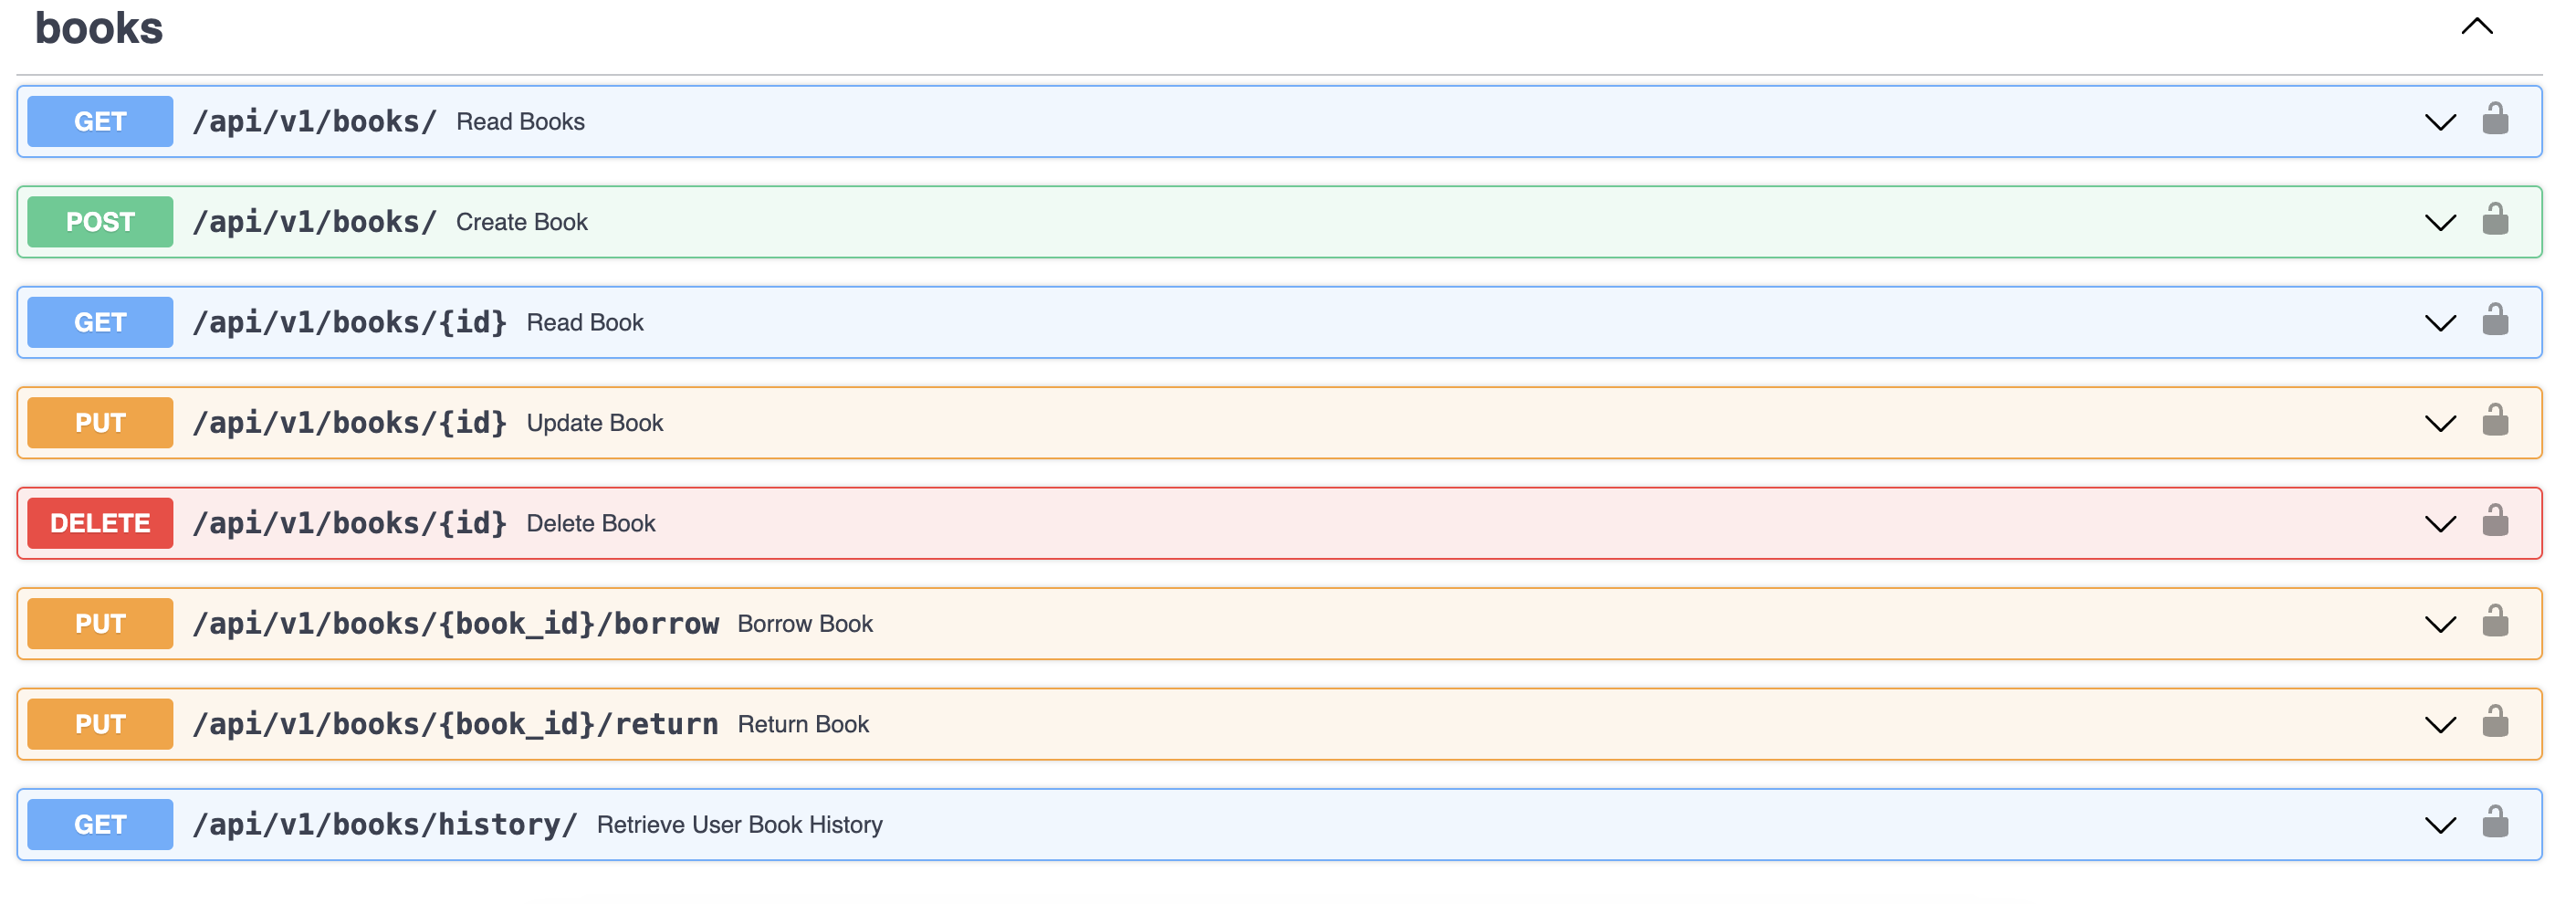
Task: Click GET button for Read Books
Action: coord(100,122)
